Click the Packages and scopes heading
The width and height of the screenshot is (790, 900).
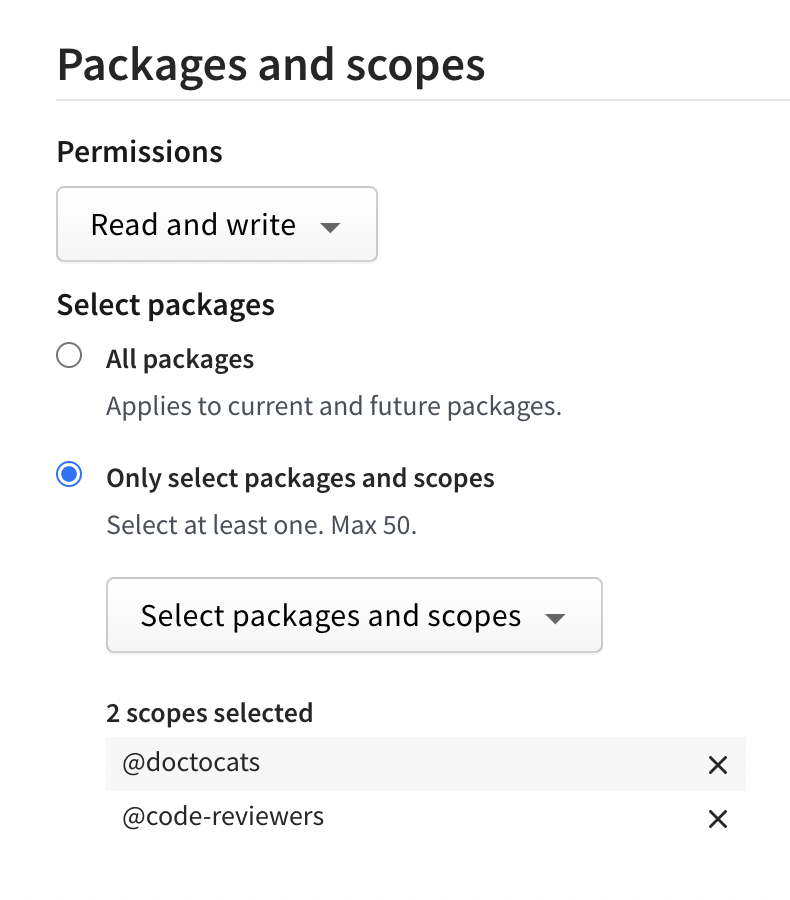click(x=271, y=64)
